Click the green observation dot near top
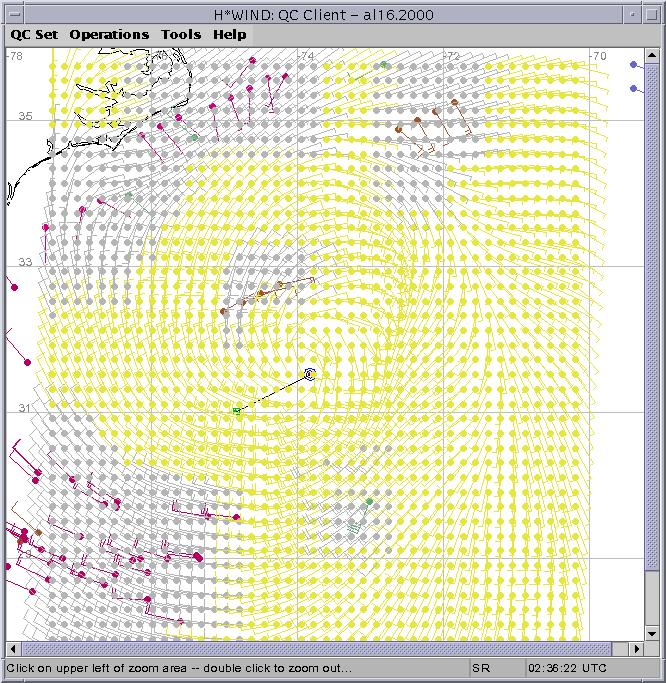The width and height of the screenshot is (666, 683). point(383,65)
